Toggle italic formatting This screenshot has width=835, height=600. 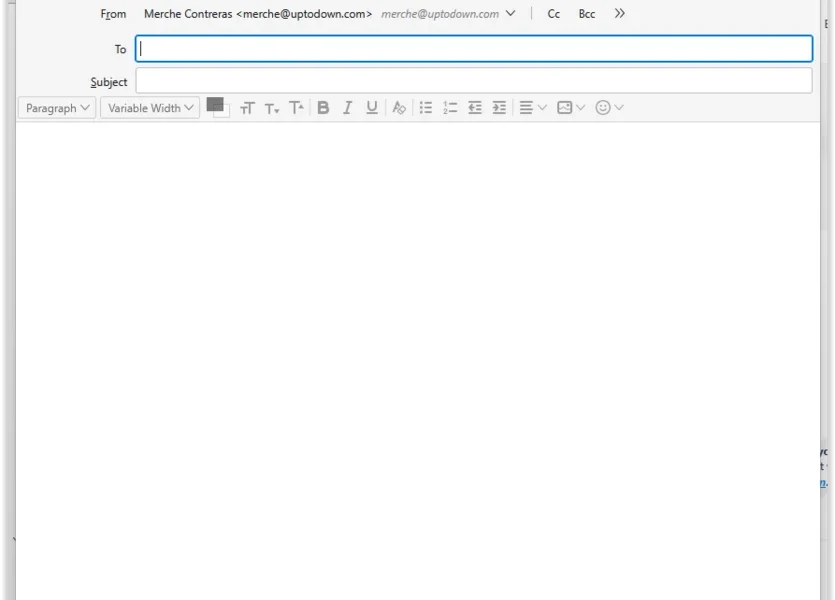click(347, 108)
